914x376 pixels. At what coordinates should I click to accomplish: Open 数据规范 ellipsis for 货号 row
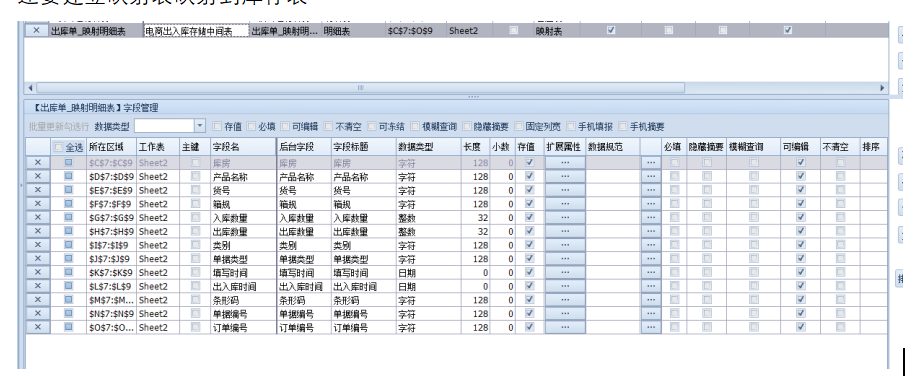pos(651,190)
